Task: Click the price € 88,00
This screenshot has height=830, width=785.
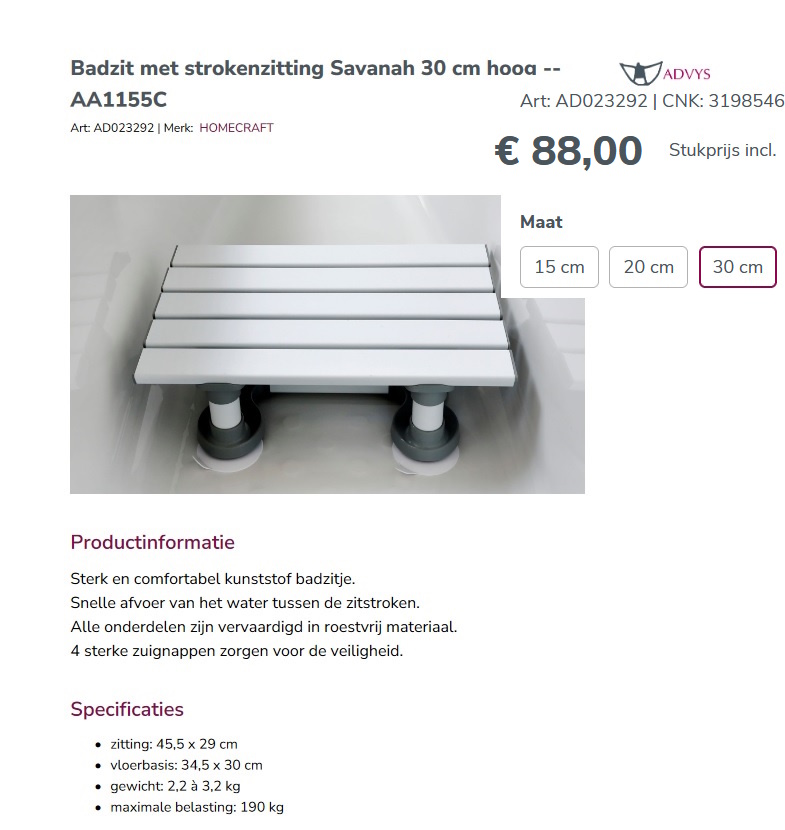Action: coord(570,150)
